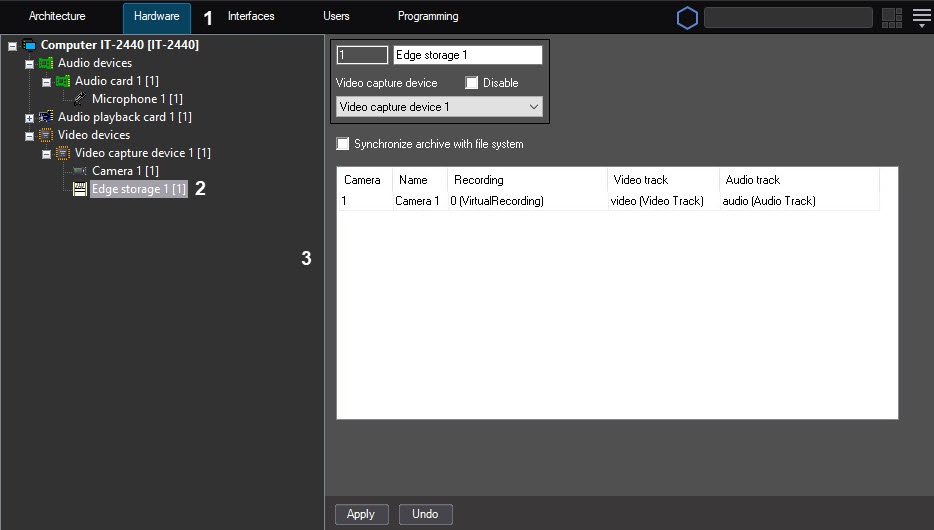Click the Video track column header
This screenshot has width=934, height=530.
pyautogui.click(x=663, y=180)
